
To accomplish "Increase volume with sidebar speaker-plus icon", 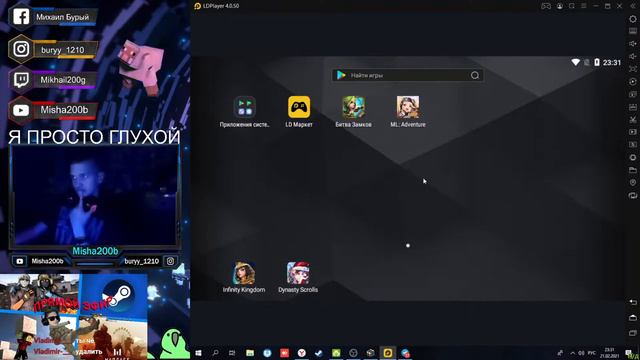I will 633,44.
